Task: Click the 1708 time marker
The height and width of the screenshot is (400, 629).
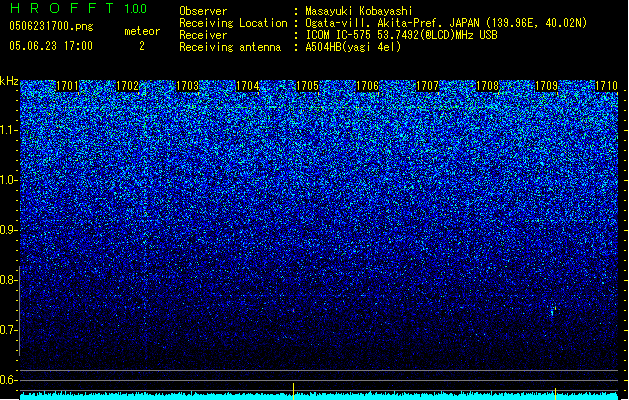Action: [487, 86]
